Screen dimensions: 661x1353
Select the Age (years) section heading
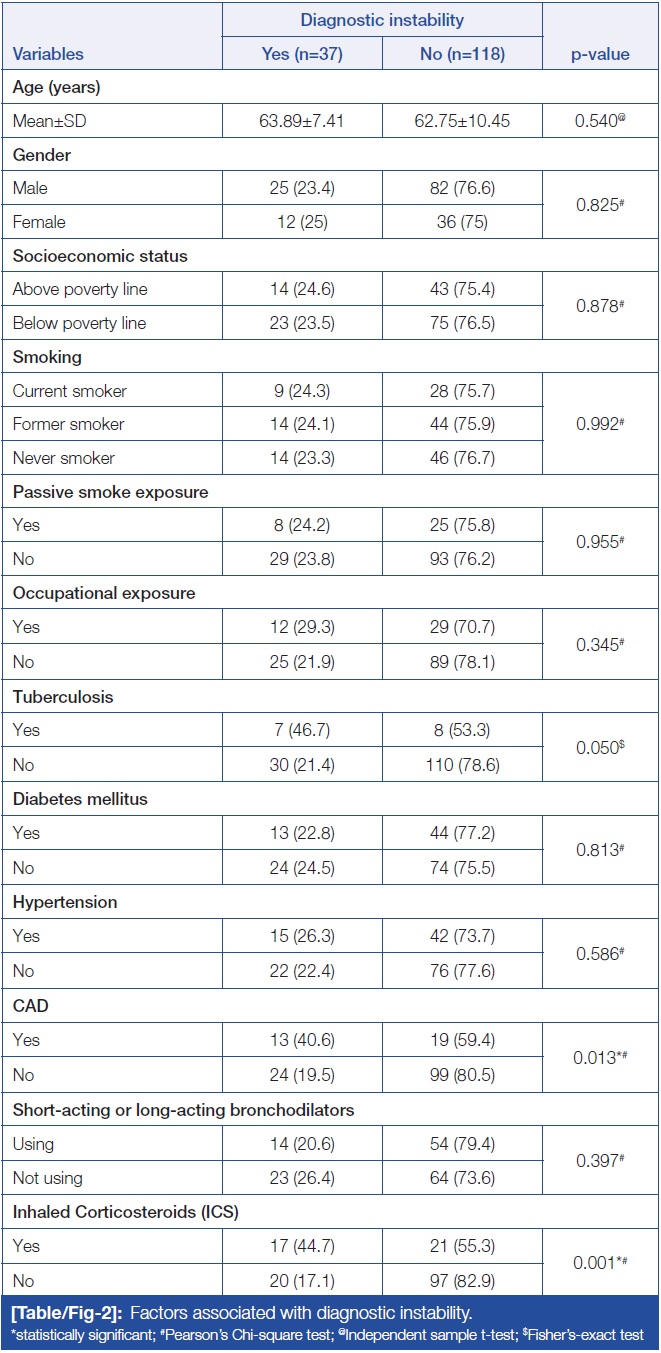(x=56, y=87)
